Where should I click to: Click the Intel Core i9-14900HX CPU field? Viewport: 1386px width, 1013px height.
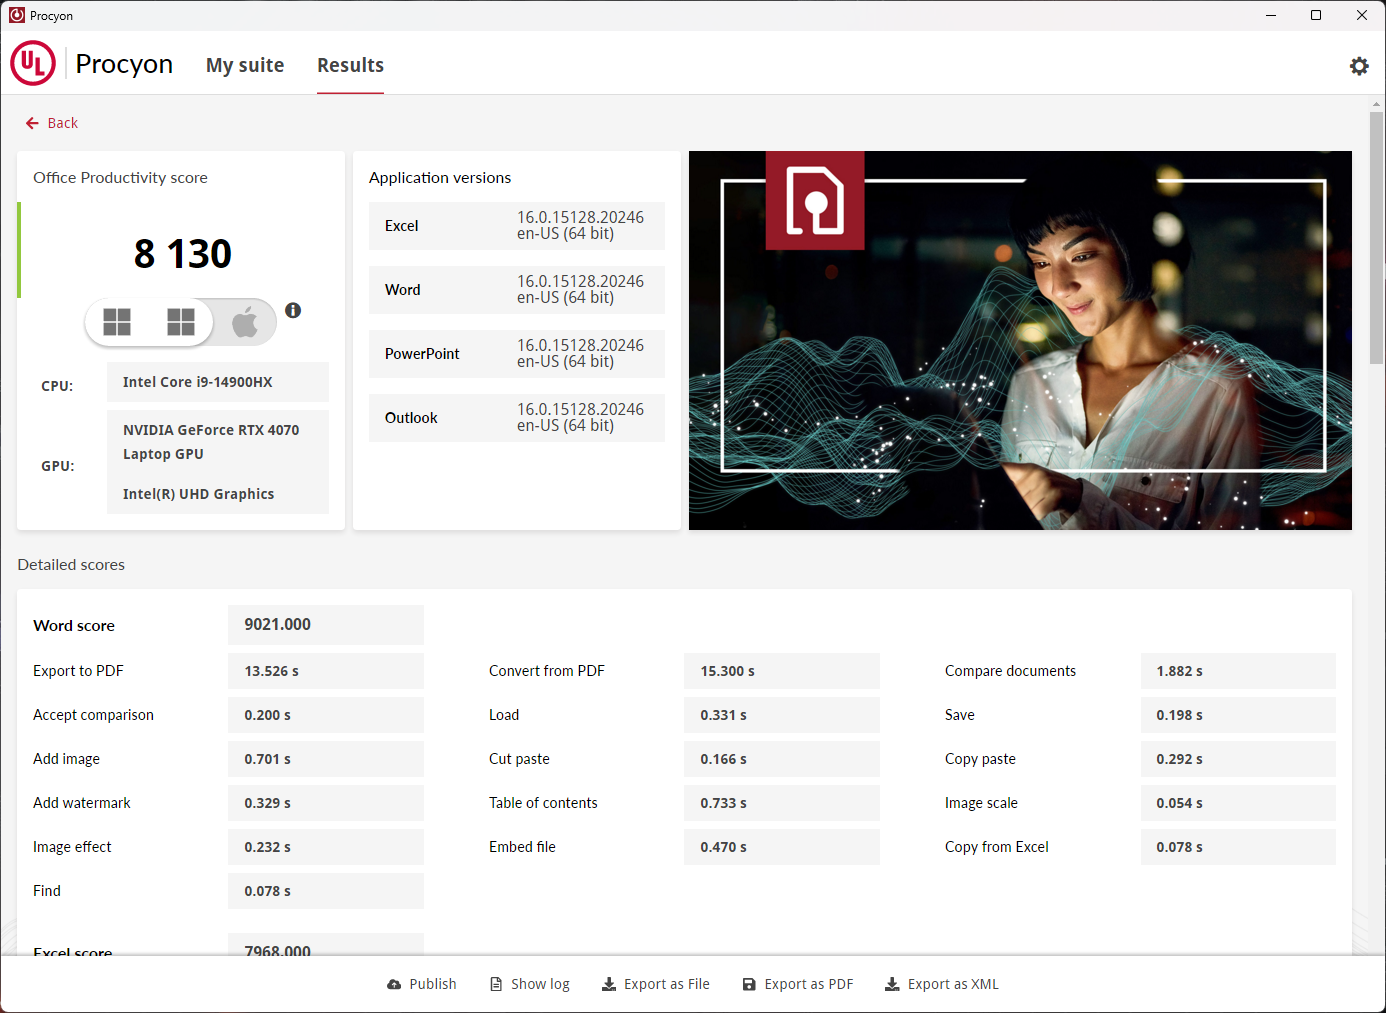point(218,382)
